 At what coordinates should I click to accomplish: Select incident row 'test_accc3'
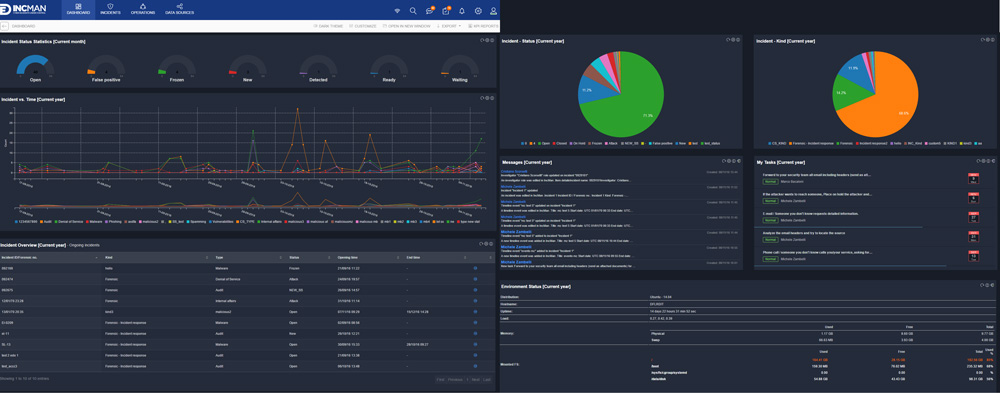(247, 366)
